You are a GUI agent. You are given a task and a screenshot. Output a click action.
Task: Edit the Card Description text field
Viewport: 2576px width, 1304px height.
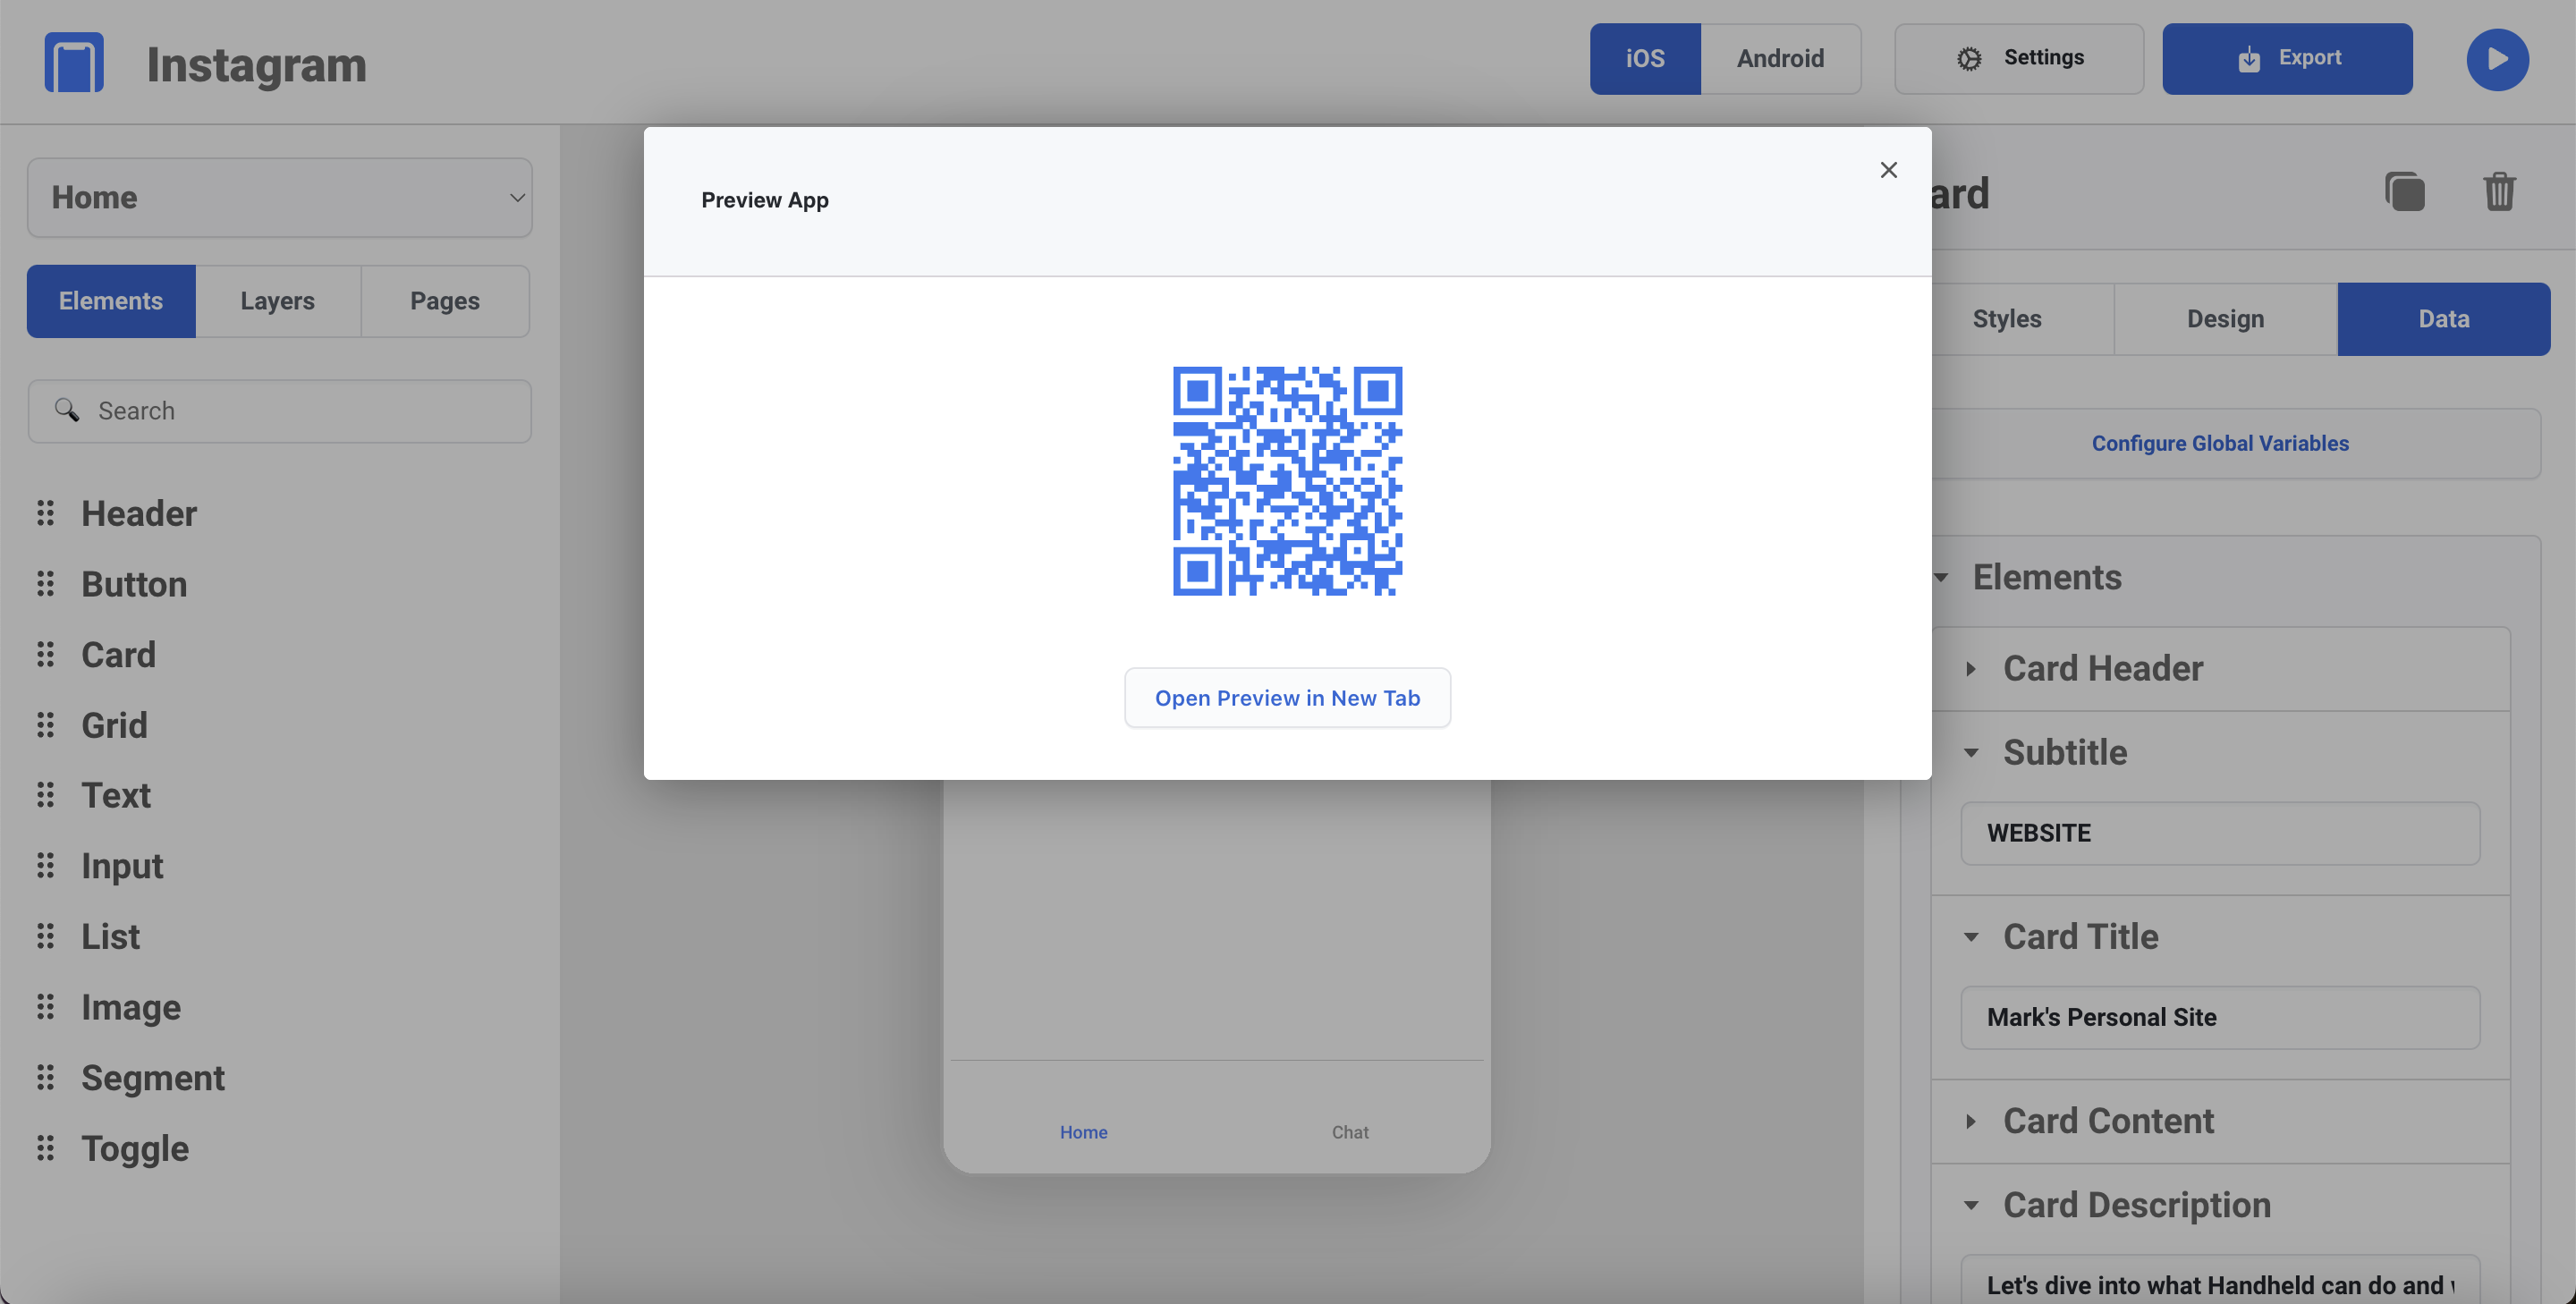point(2220,1280)
